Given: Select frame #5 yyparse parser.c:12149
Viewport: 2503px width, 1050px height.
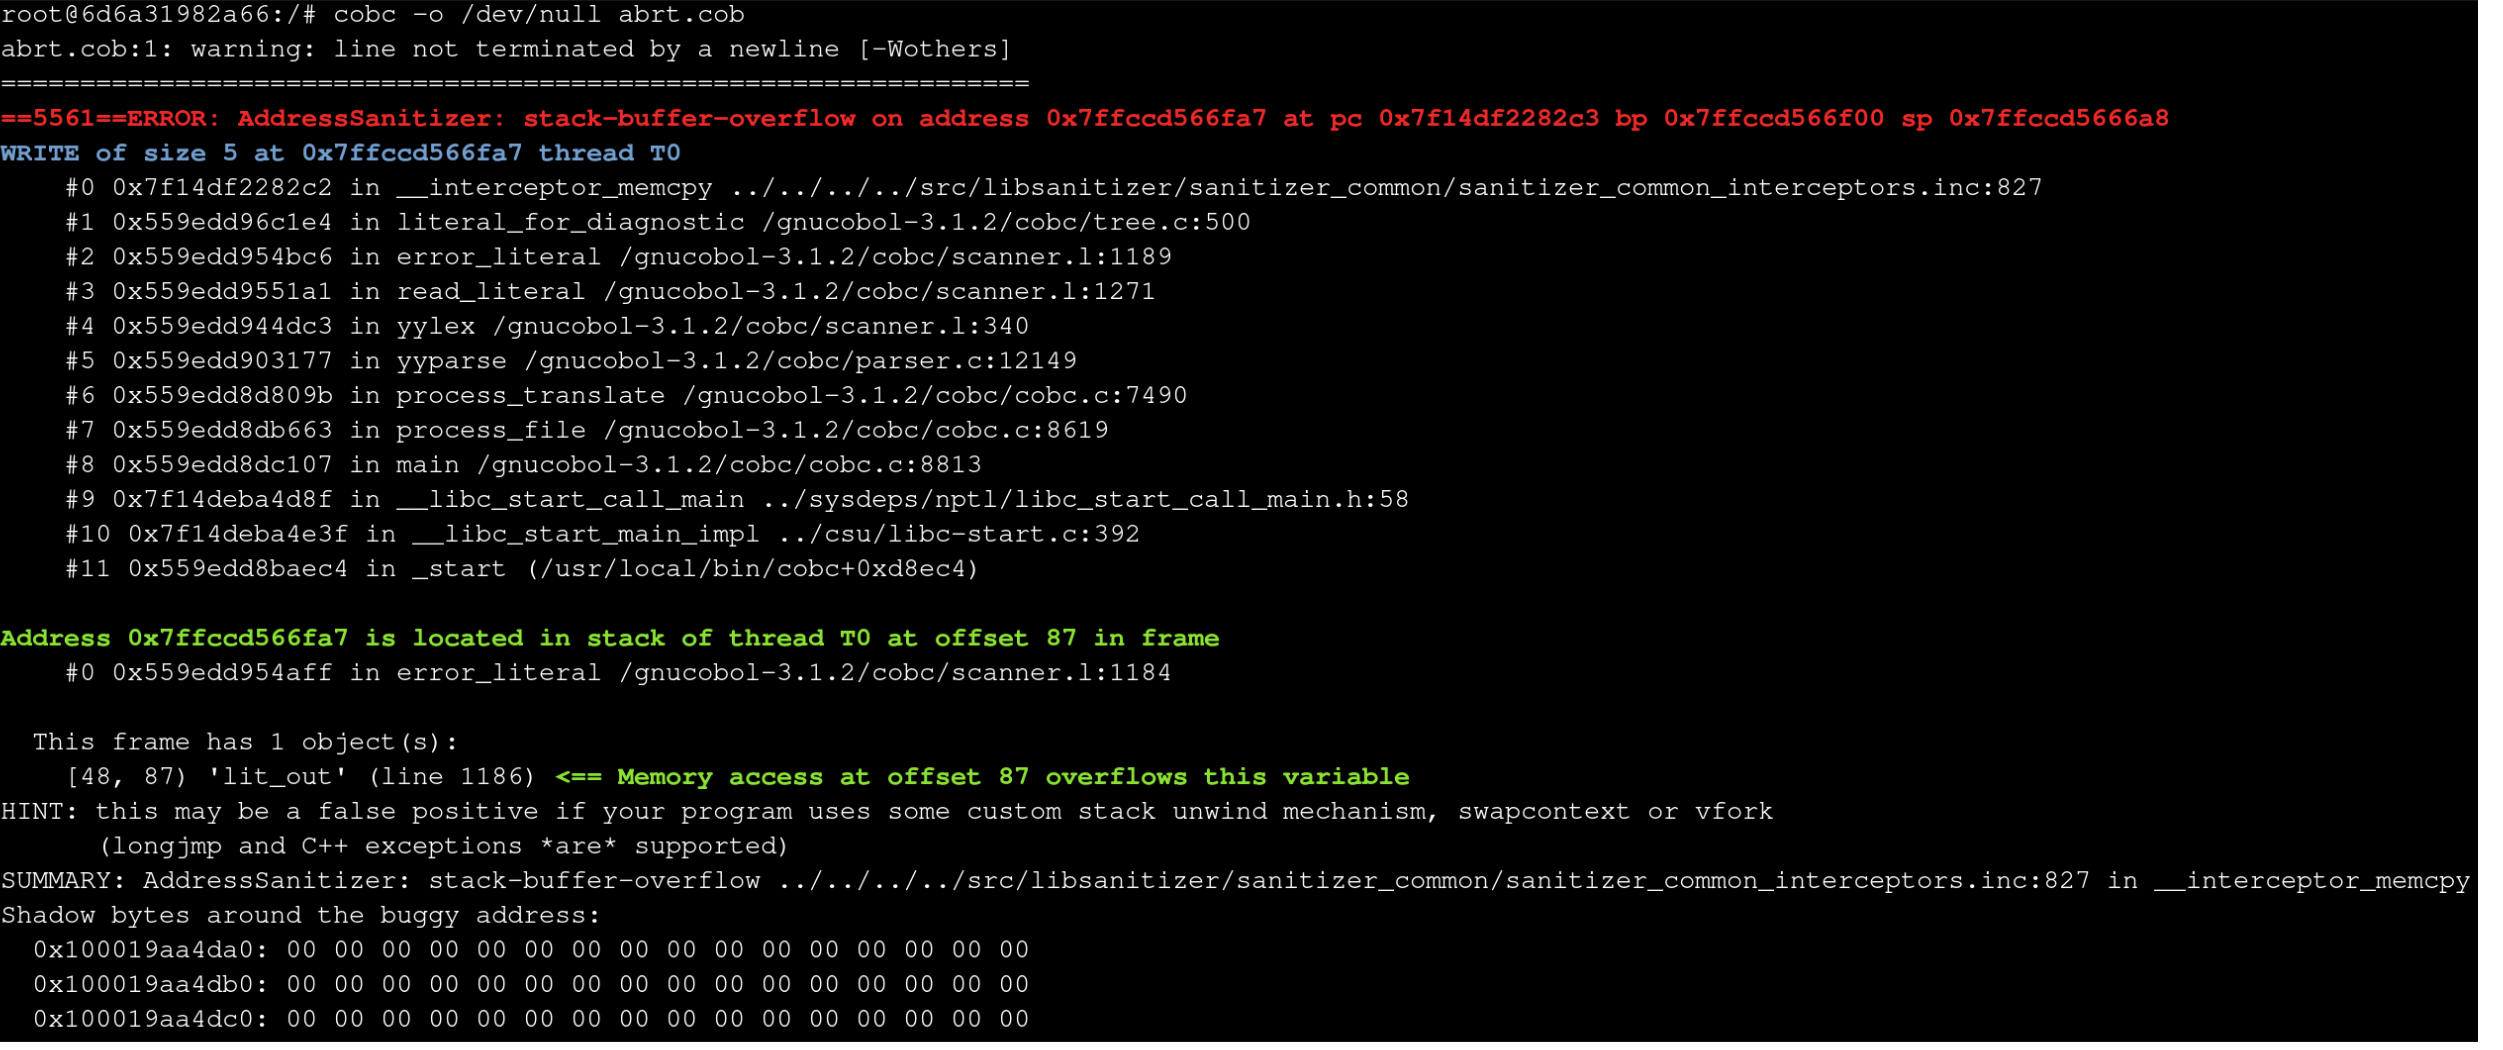Looking at the screenshot, I should 572,362.
